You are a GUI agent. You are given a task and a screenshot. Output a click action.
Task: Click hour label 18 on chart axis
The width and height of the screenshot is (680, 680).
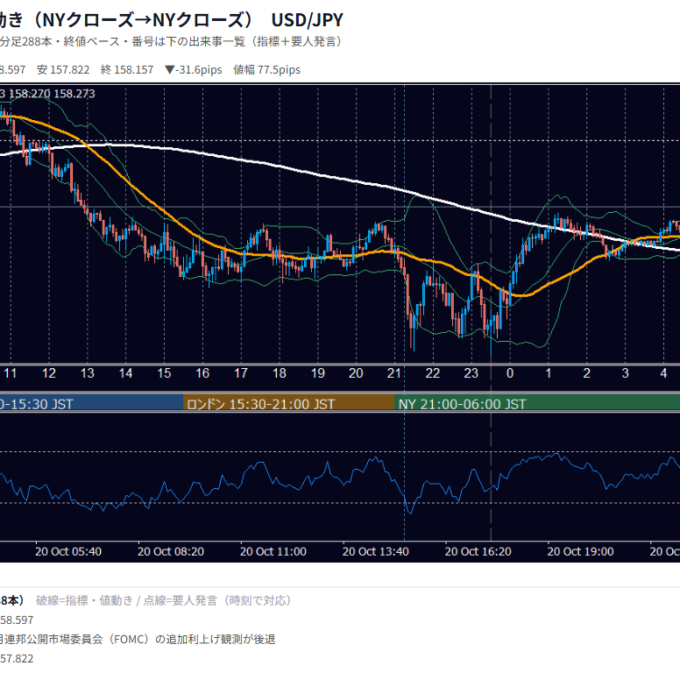[x=279, y=373]
